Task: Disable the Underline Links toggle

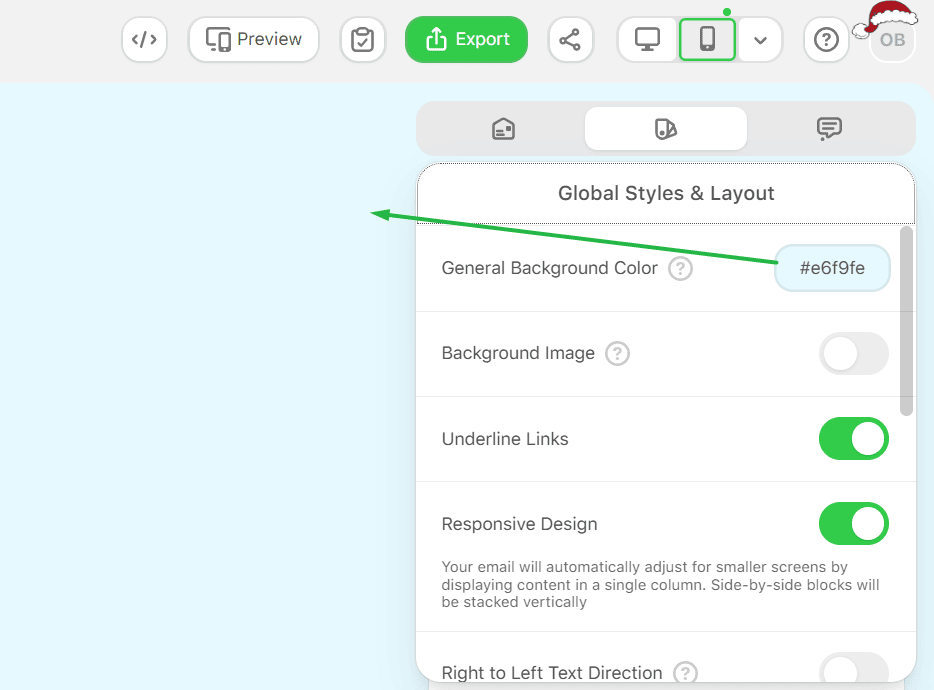Action: tap(854, 438)
